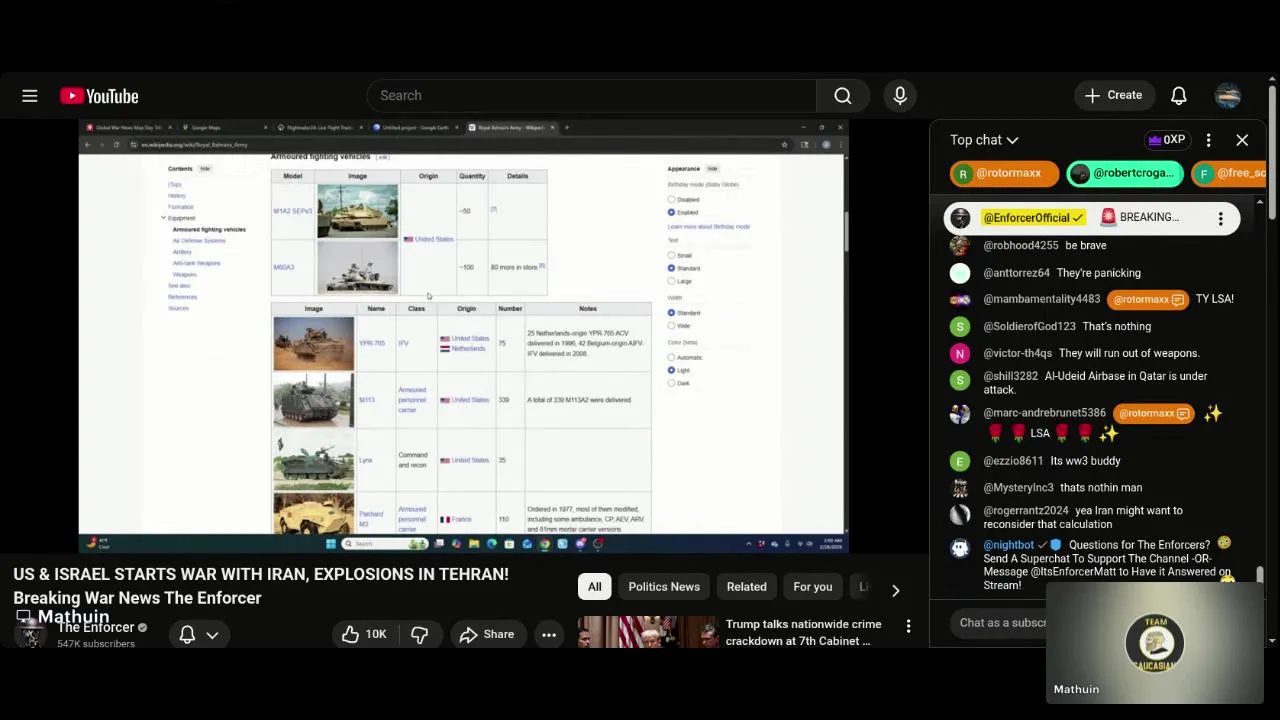Image resolution: width=1280 pixels, height=720 pixels.
Task: Open the YouTube hamburger guide menu
Action: pos(30,96)
